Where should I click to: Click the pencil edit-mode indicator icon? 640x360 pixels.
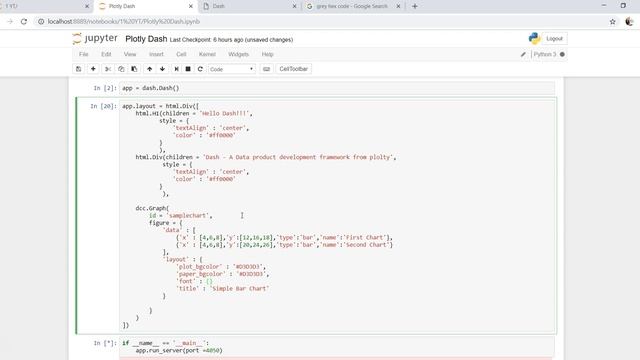(x=523, y=54)
